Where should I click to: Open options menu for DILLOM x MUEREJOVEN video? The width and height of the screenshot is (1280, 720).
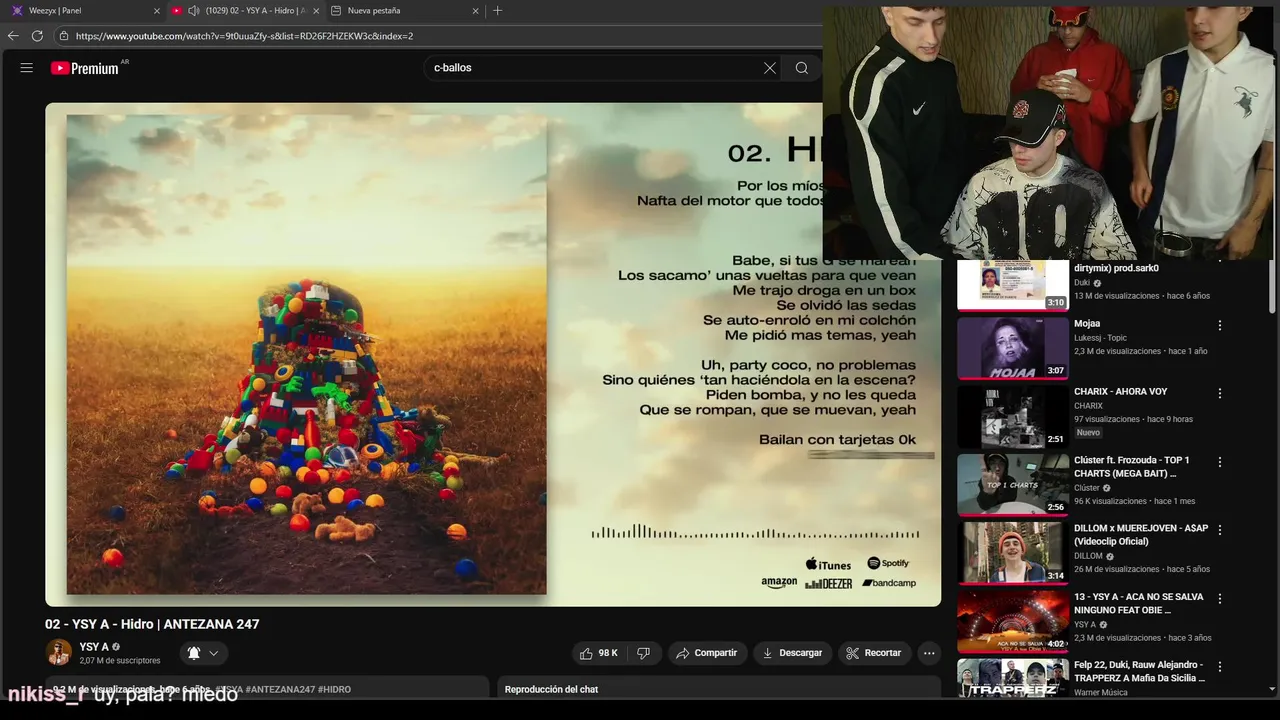[x=1220, y=530]
